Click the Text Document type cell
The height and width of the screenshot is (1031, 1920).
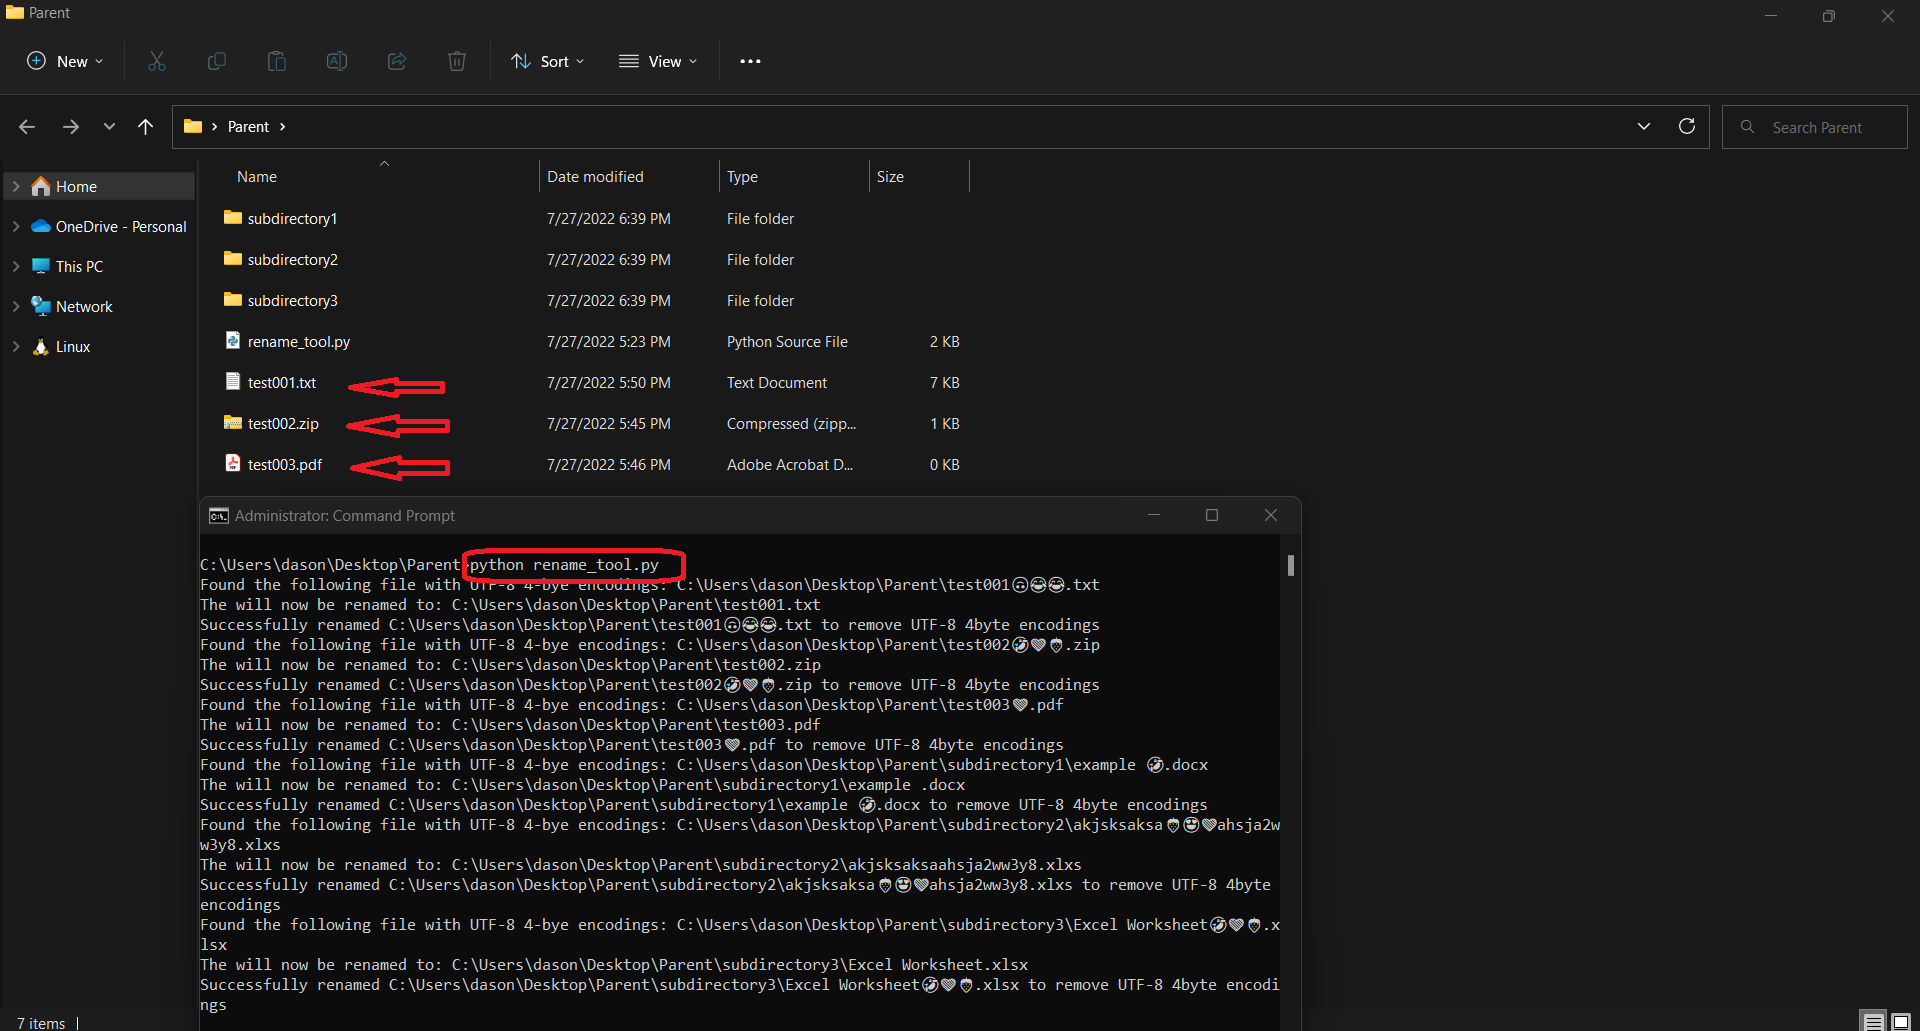(777, 383)
